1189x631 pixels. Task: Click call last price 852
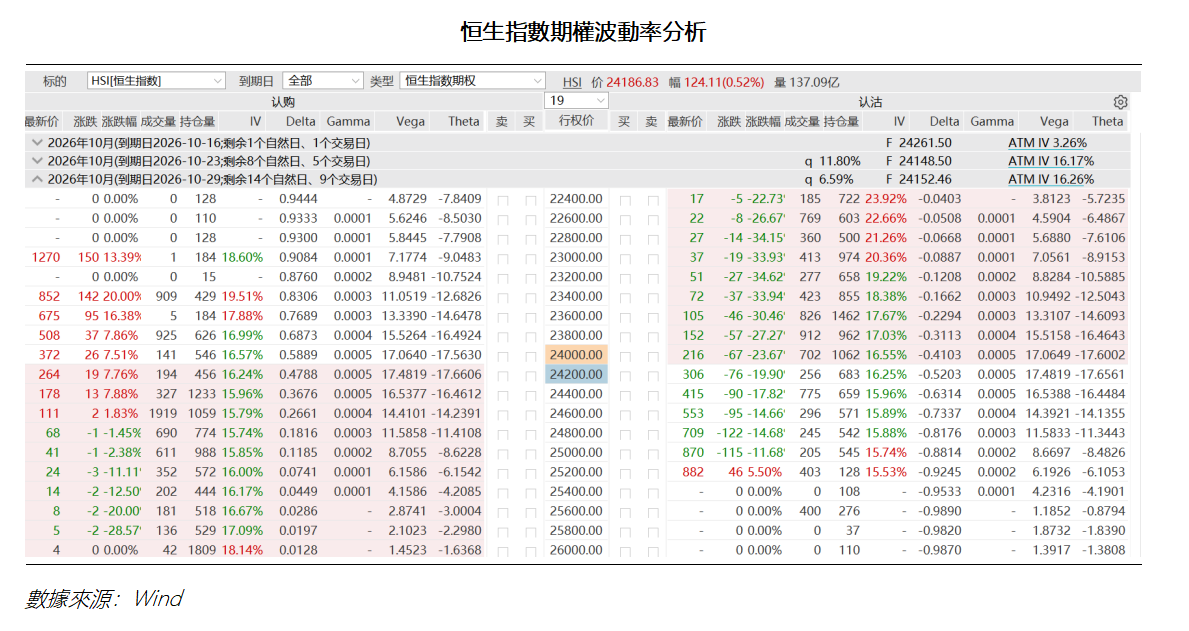(x=49, y=297)
